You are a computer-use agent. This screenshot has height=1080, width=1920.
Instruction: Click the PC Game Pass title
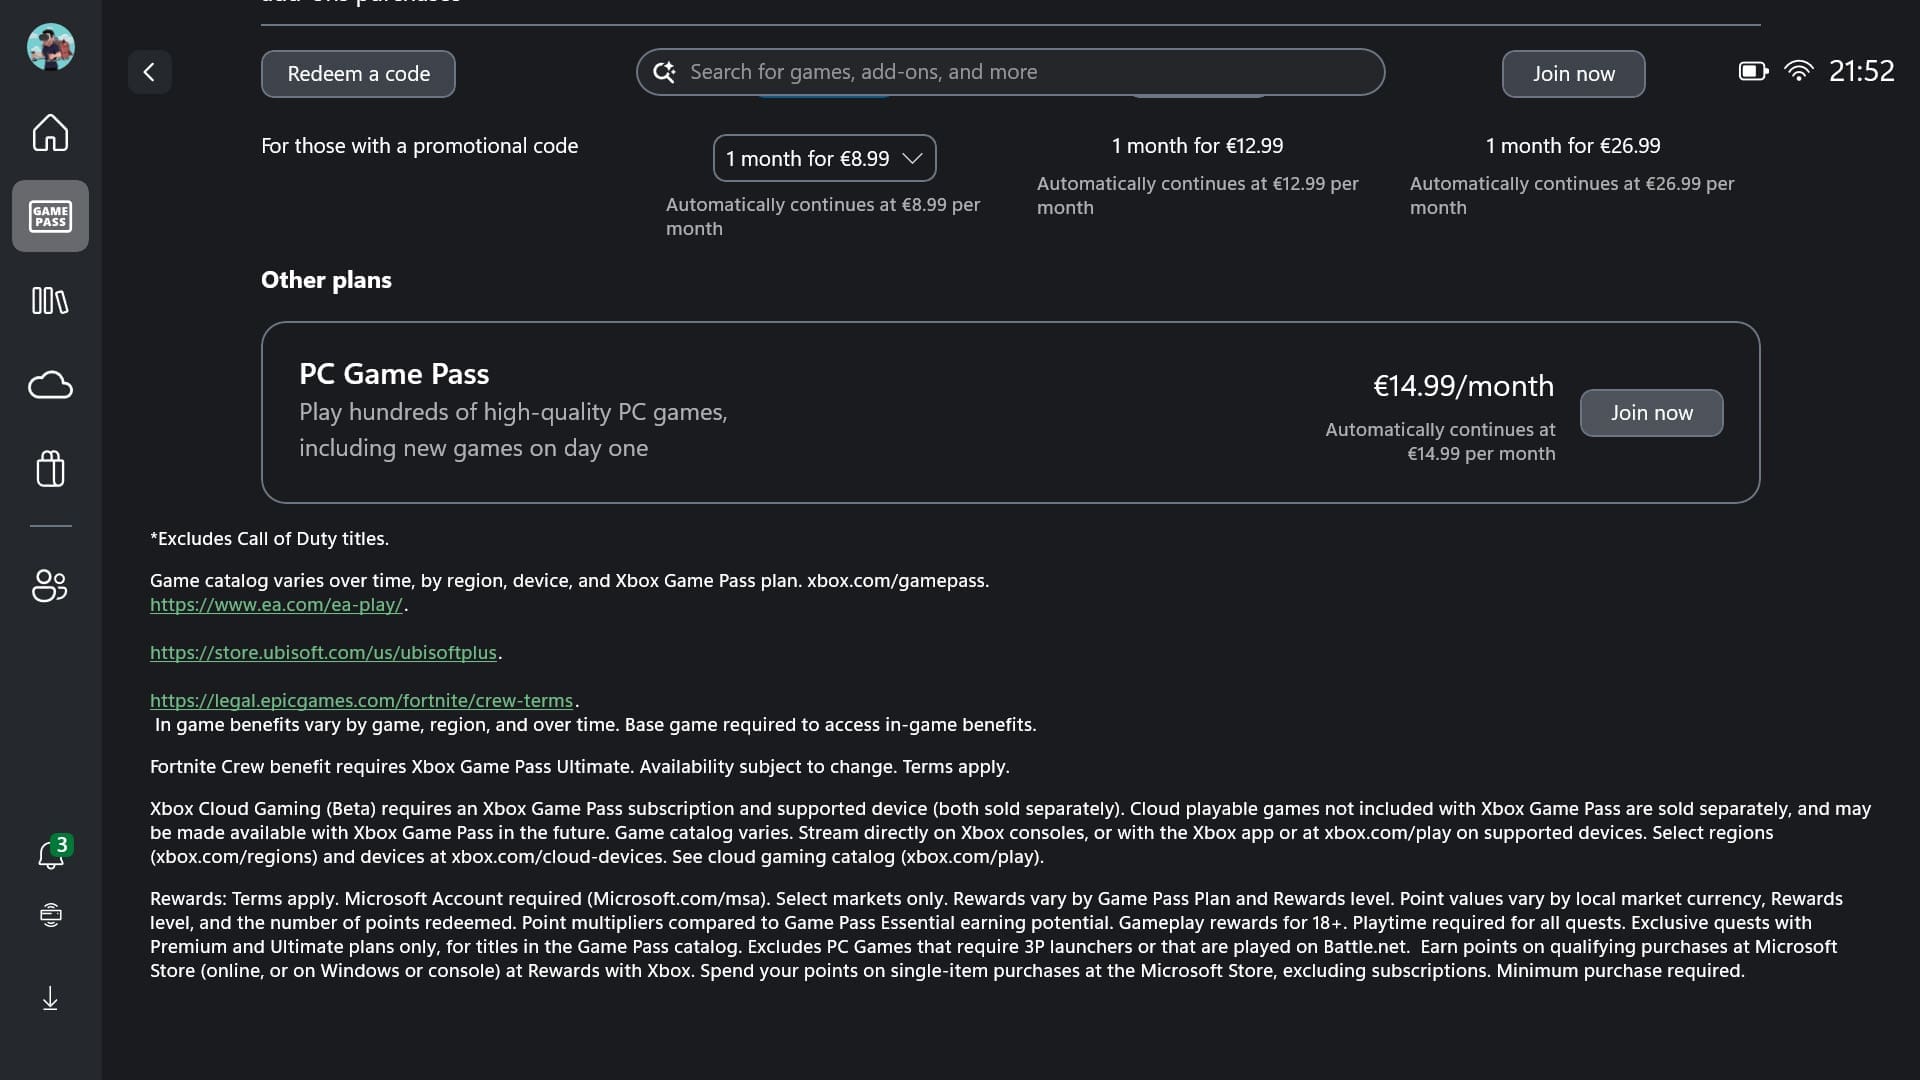(x=394, y=374)
